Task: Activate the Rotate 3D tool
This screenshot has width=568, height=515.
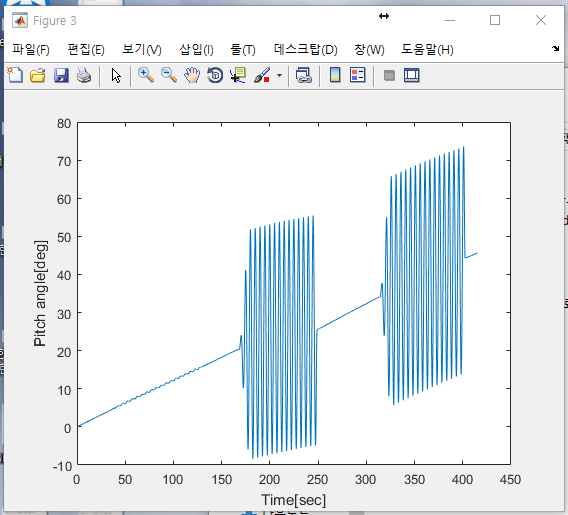Action: click(215, 75)
